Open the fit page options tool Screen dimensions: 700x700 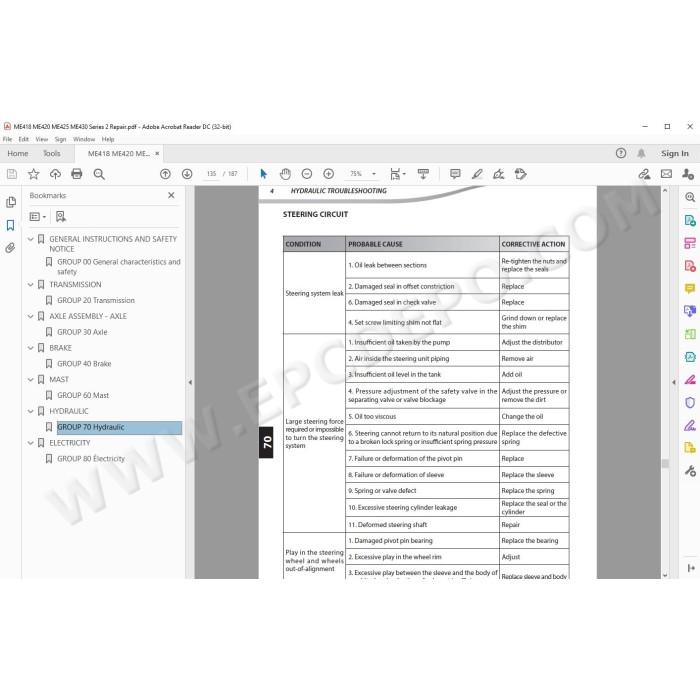397,174
